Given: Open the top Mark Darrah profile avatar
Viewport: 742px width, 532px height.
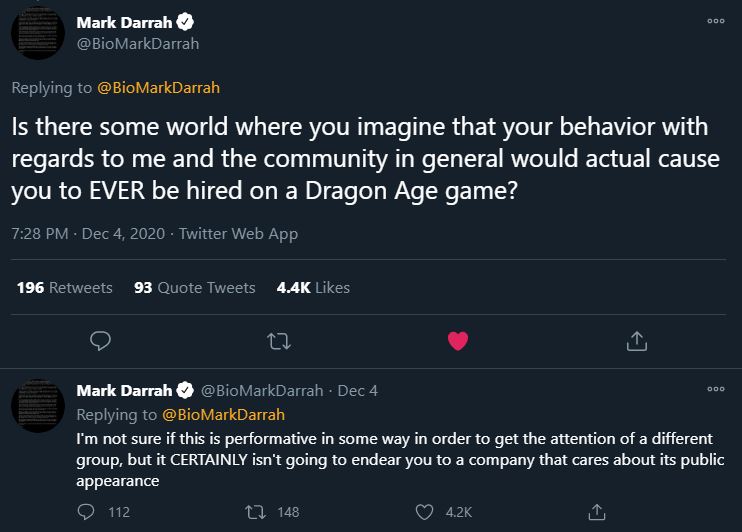Looking at the screenshot, I should 38,33.
